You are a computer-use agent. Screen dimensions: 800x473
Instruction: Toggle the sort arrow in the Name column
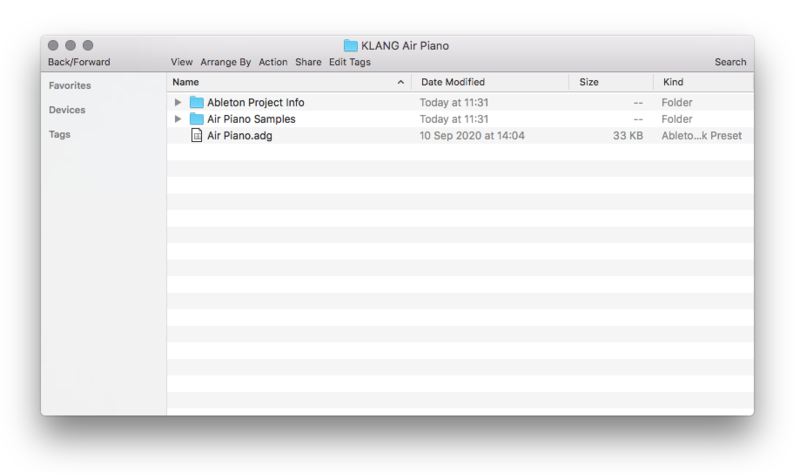(401, 82)
